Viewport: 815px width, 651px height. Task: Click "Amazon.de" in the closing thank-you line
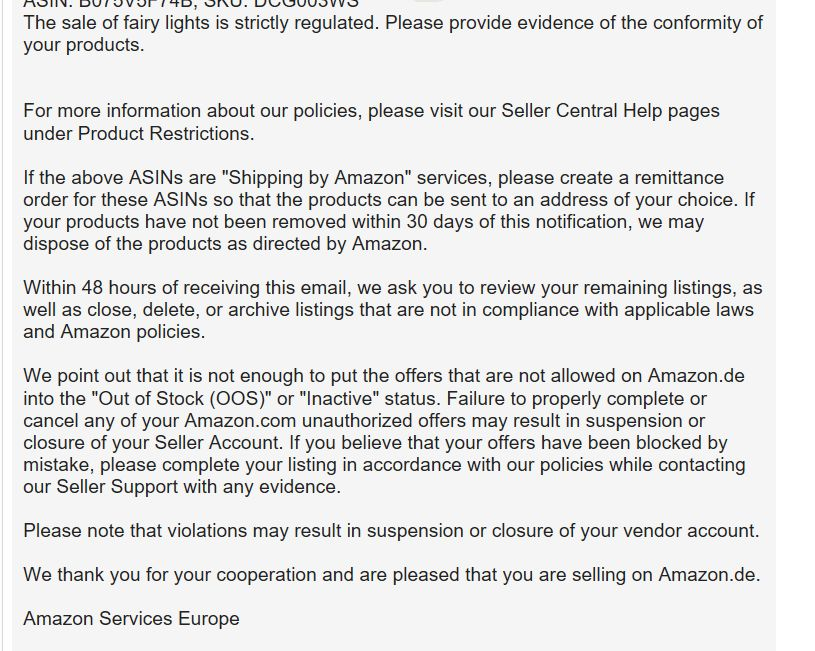[707, 575]
